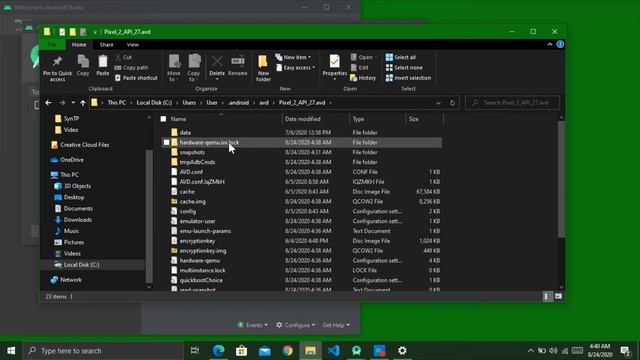The height and width of the screenshot is (360, 640).
Task: Select the snapshots folder
Action: (x=192, y=152)
